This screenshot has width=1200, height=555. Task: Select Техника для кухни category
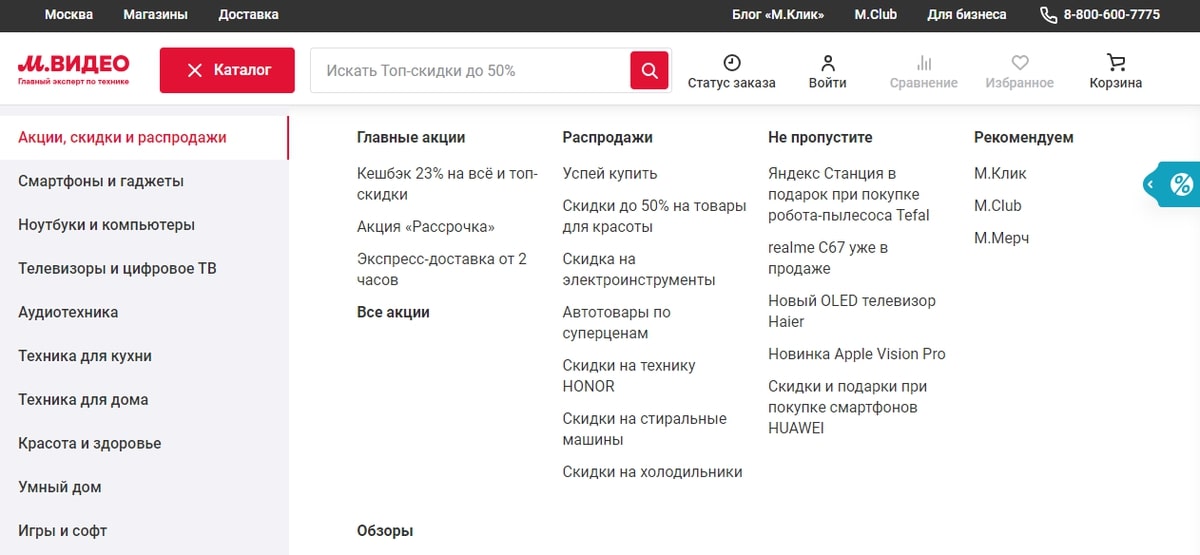click(x=144, y=356)
